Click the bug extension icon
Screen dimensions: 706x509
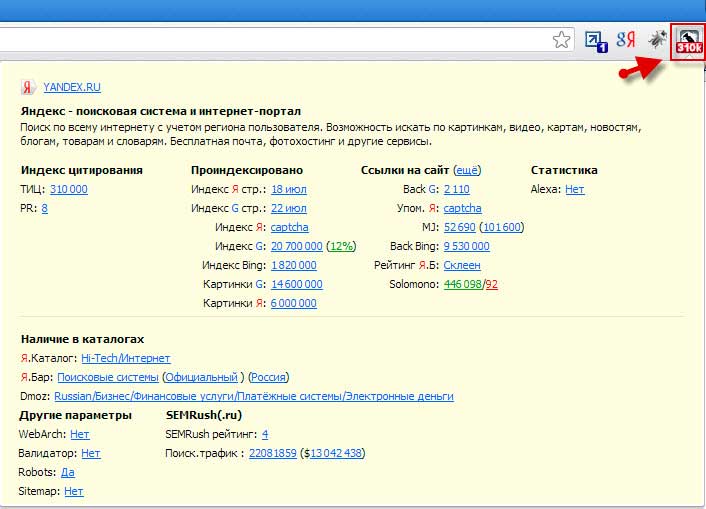pyautogui.click(x=657, y=40)
